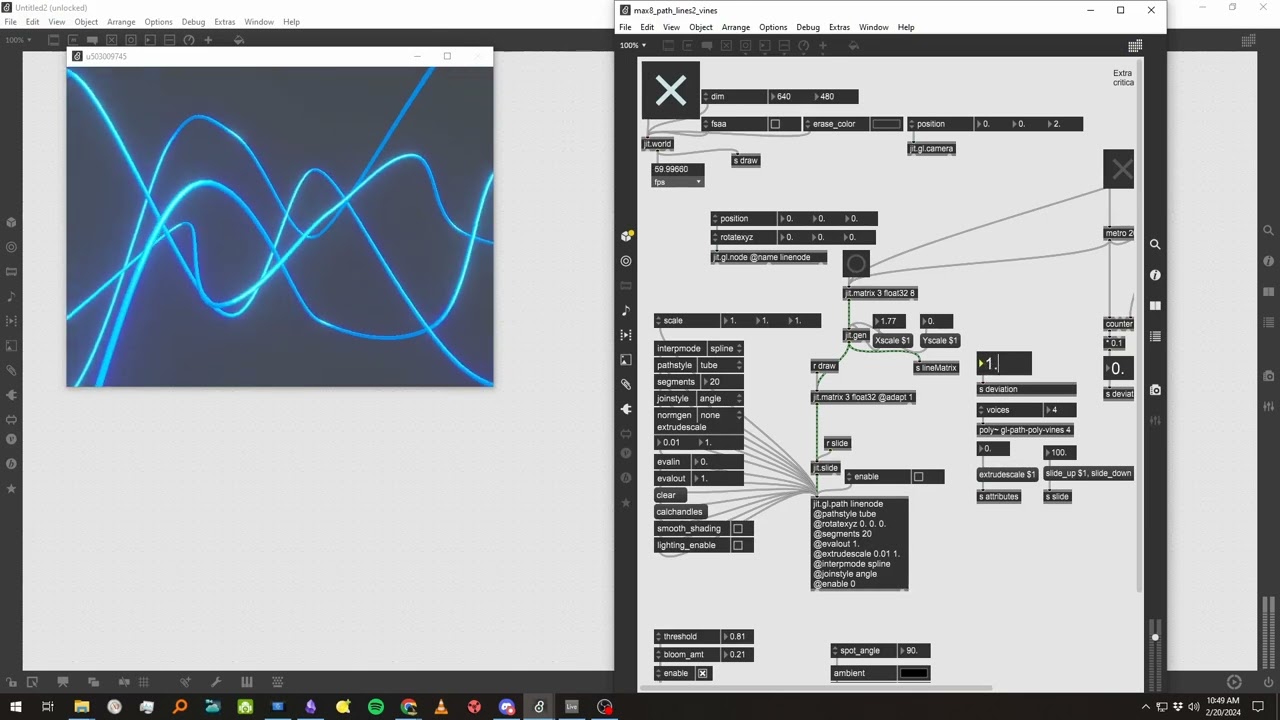The height and width of the screenshot is (720, 1280).
Task: Open the Arrange menu in vines patcher
Action: click(736, 27)
